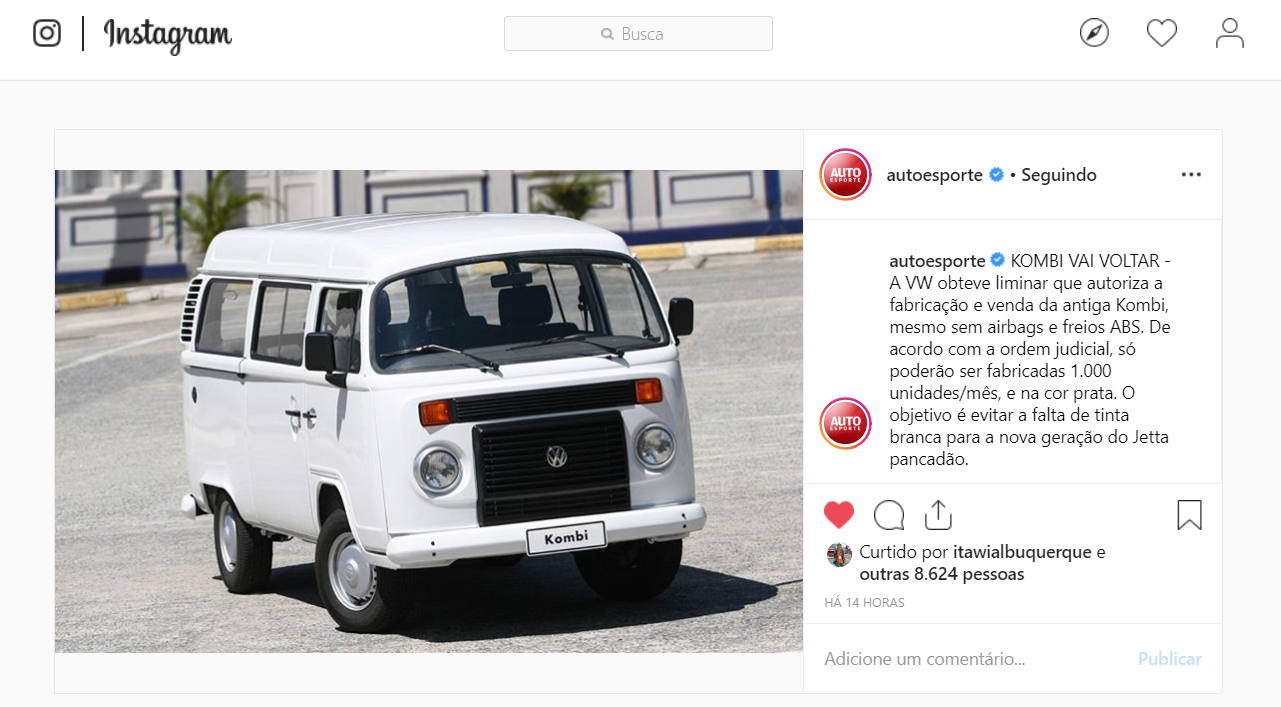Viewport: 1281px width, 707px height.
Task: Open the activity heart icon in header
Action: [1162, 33]
